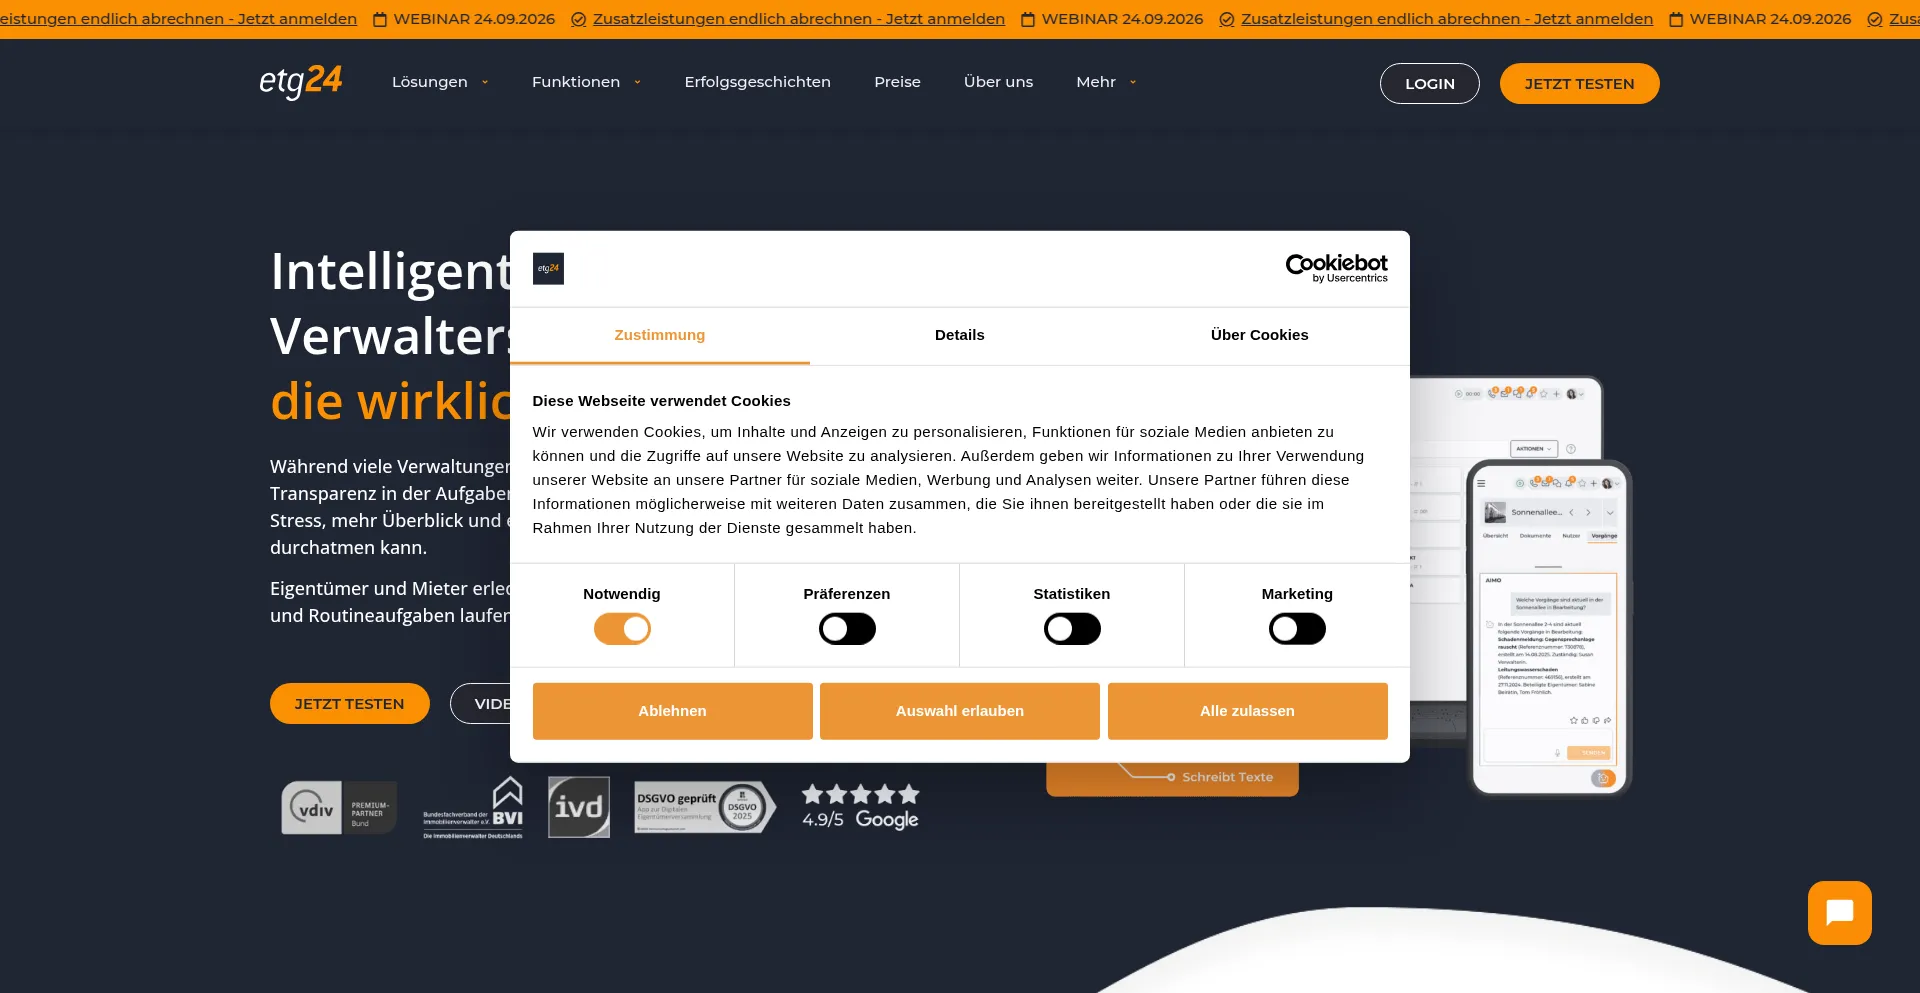This screenshot has height=993, width=1920.
Task: Enable the Marketing cookie switch
Action: pos(1297,629)
